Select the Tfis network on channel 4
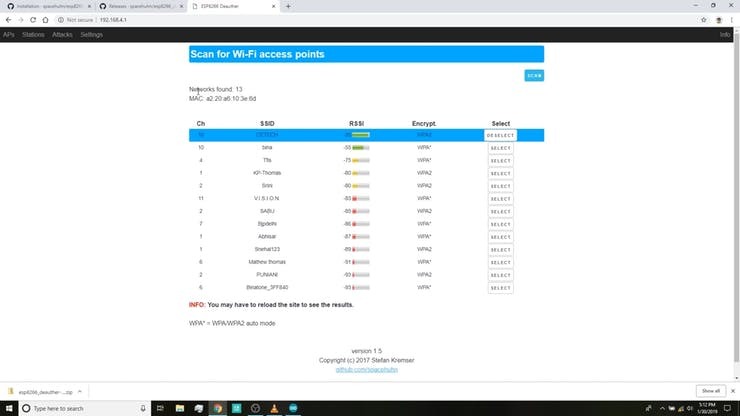This screenshot has height=416, width=740. (x=501, y=161)
